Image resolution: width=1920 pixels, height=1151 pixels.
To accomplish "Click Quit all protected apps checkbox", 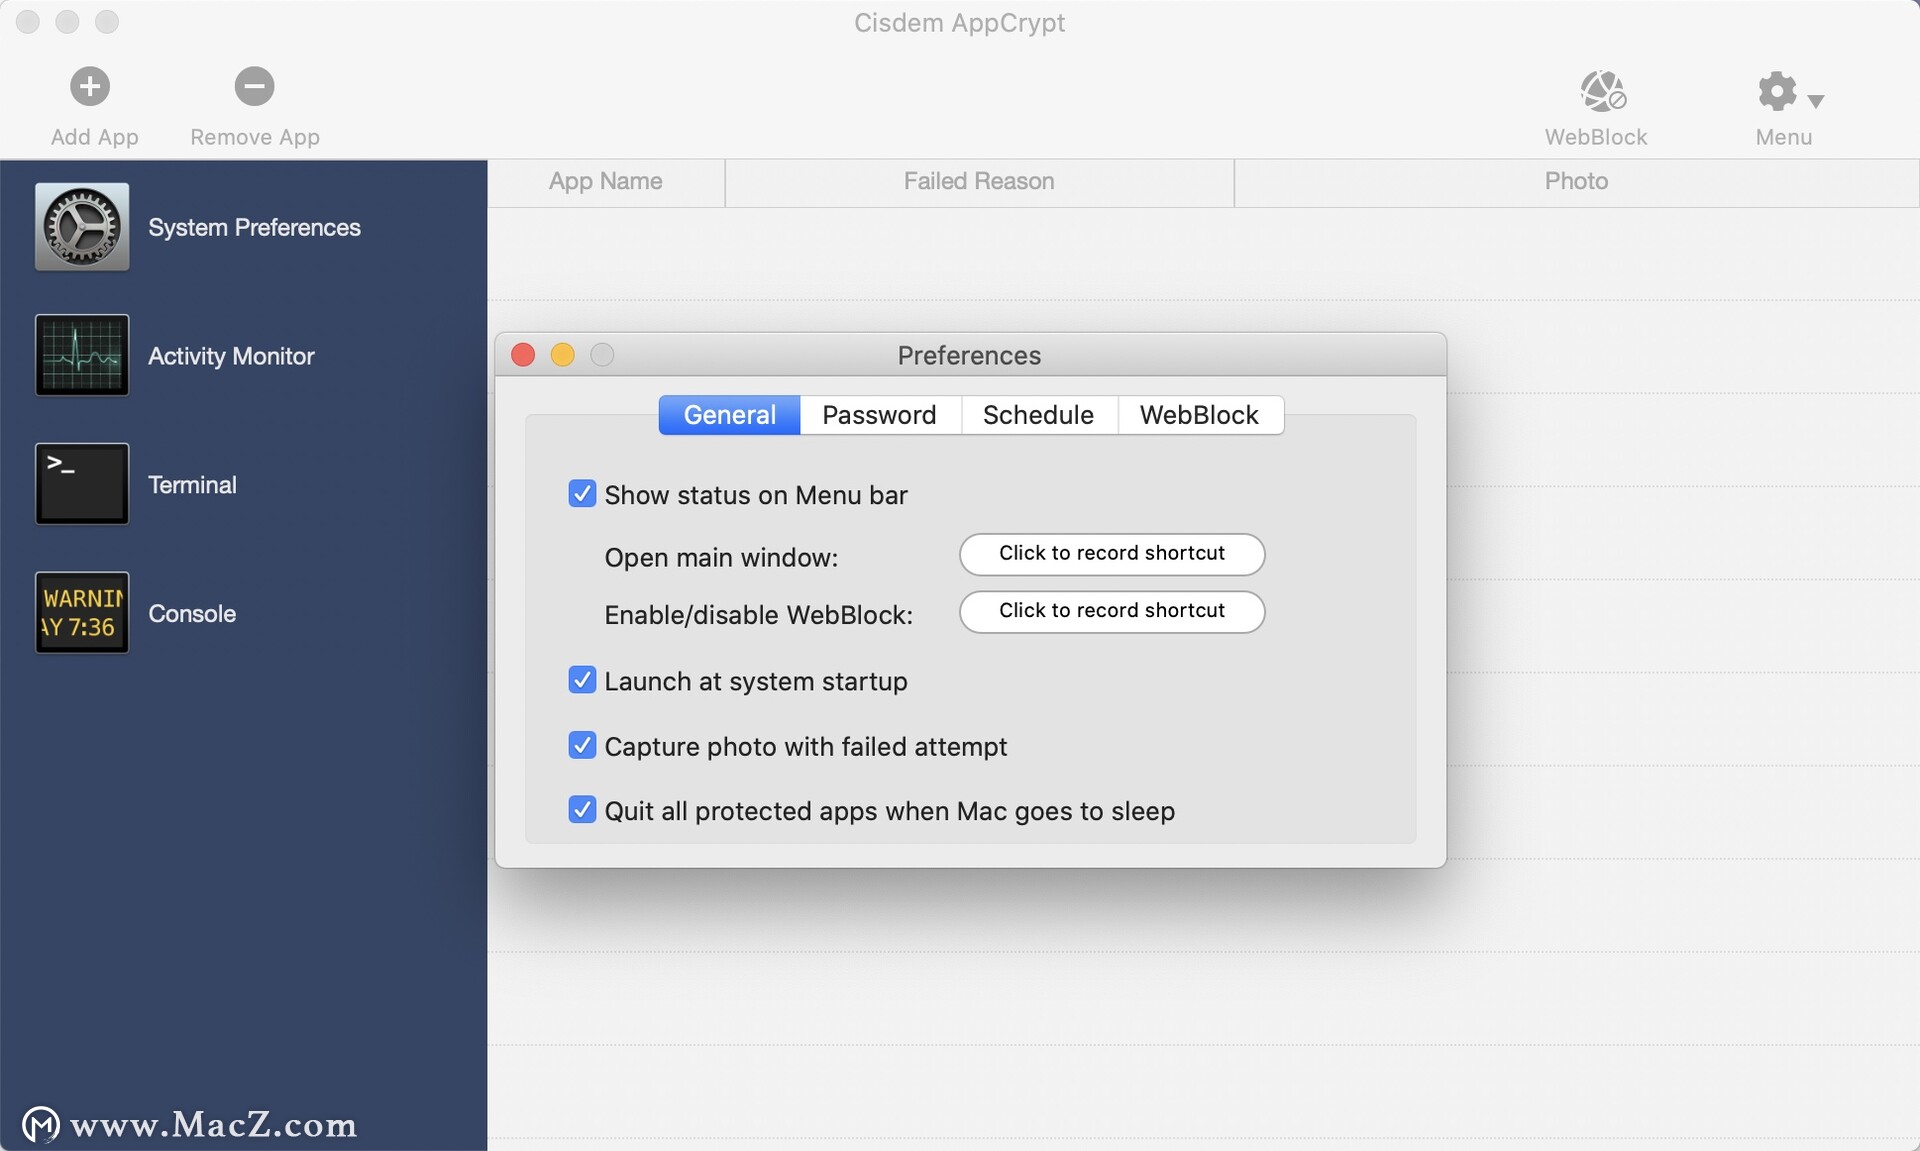I will [x=581, y=808].
